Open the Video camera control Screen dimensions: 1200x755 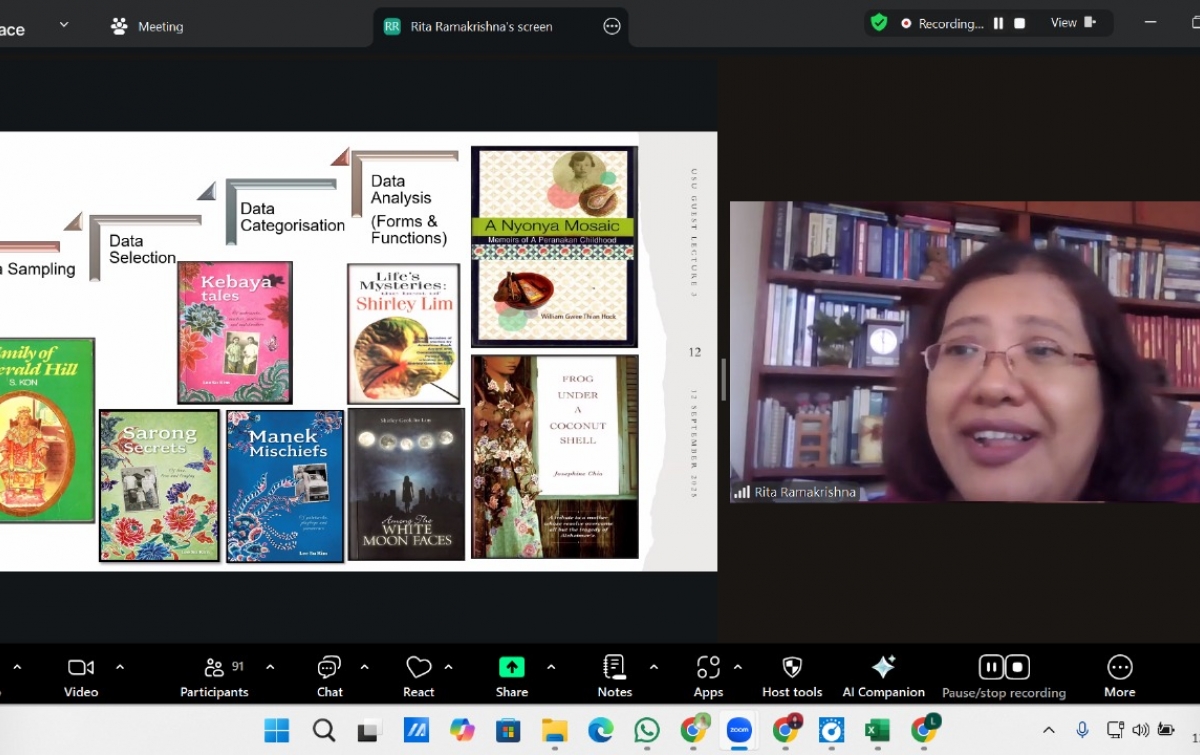pos(81,676)
